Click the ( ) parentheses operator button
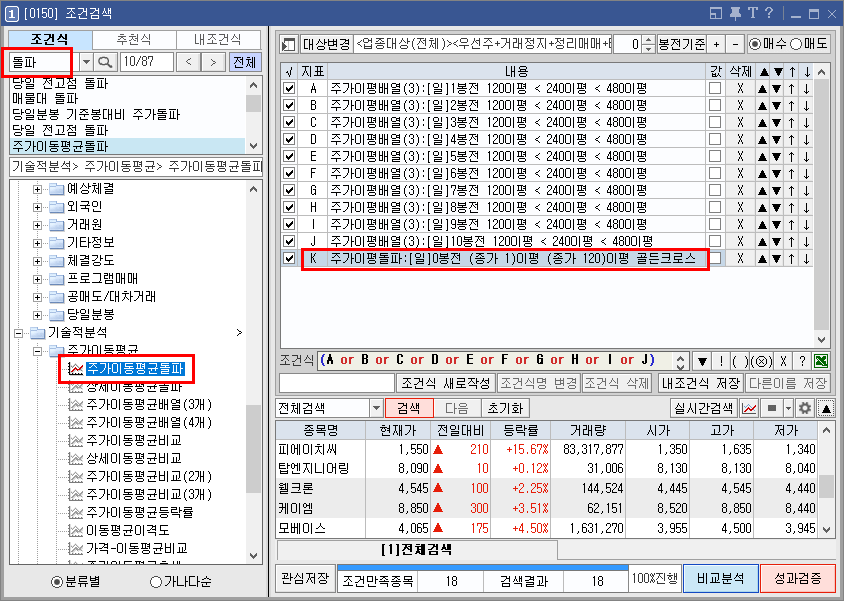The width and height of the screenshot is (844, 601). [741, 360]
